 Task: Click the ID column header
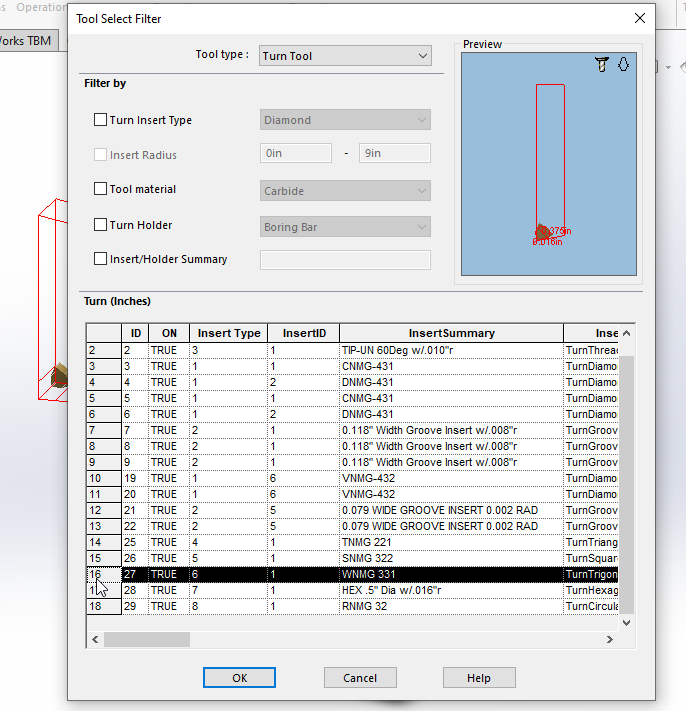(135, 333)
